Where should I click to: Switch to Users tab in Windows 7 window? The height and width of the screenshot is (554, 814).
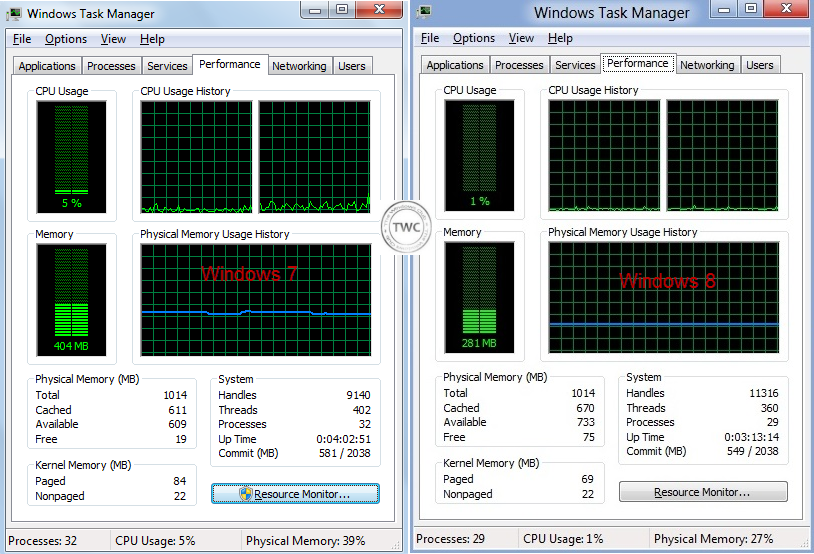click(x=352, y=66)
